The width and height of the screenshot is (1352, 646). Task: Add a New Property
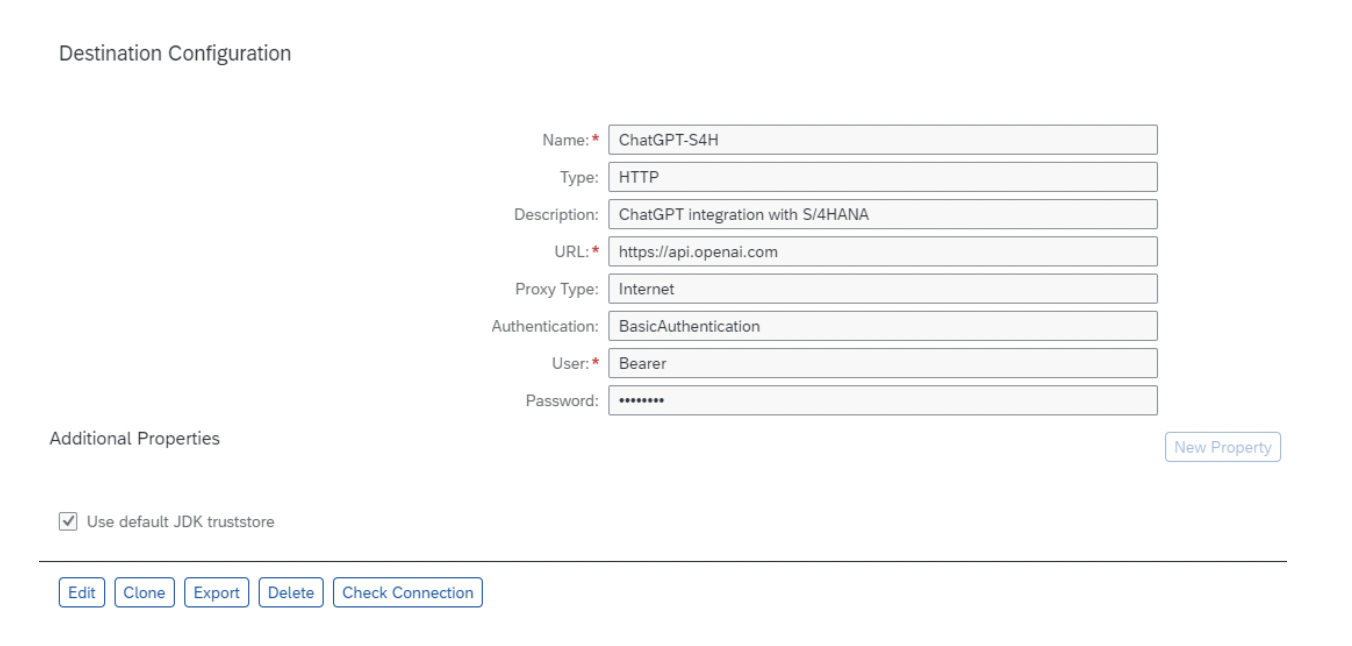tap(1223, 447)
